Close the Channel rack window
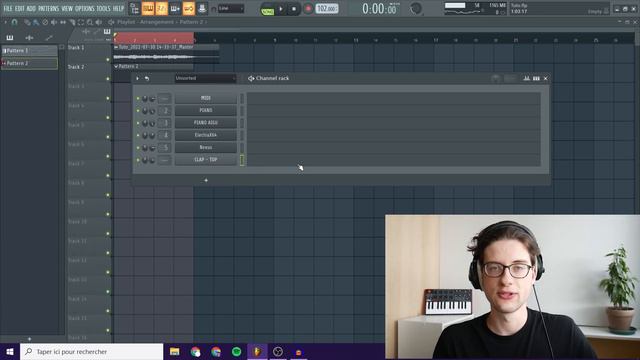Screen dimensions: 640x360 point(546,78)
